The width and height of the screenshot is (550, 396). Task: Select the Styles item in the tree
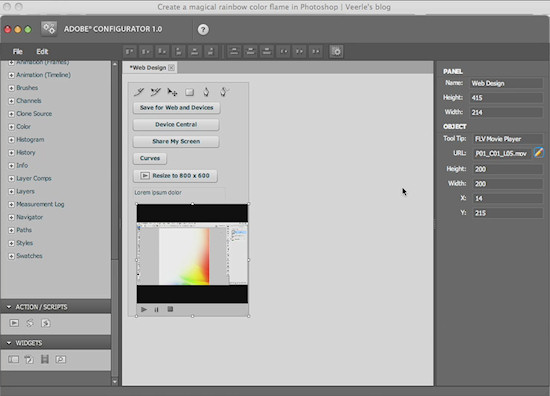tap(25, 243)
